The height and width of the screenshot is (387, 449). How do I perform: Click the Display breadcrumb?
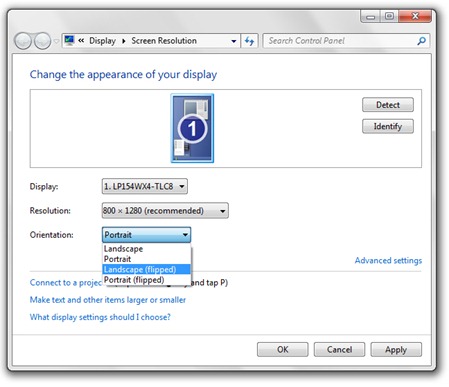(102, 41)
